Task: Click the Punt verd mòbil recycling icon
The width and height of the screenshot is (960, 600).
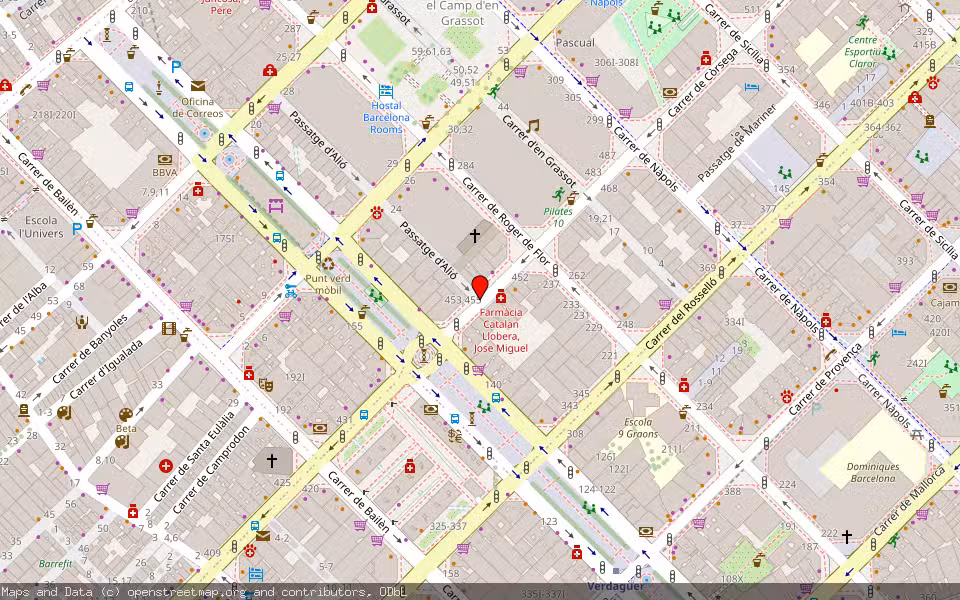Action: click(328, 264)
